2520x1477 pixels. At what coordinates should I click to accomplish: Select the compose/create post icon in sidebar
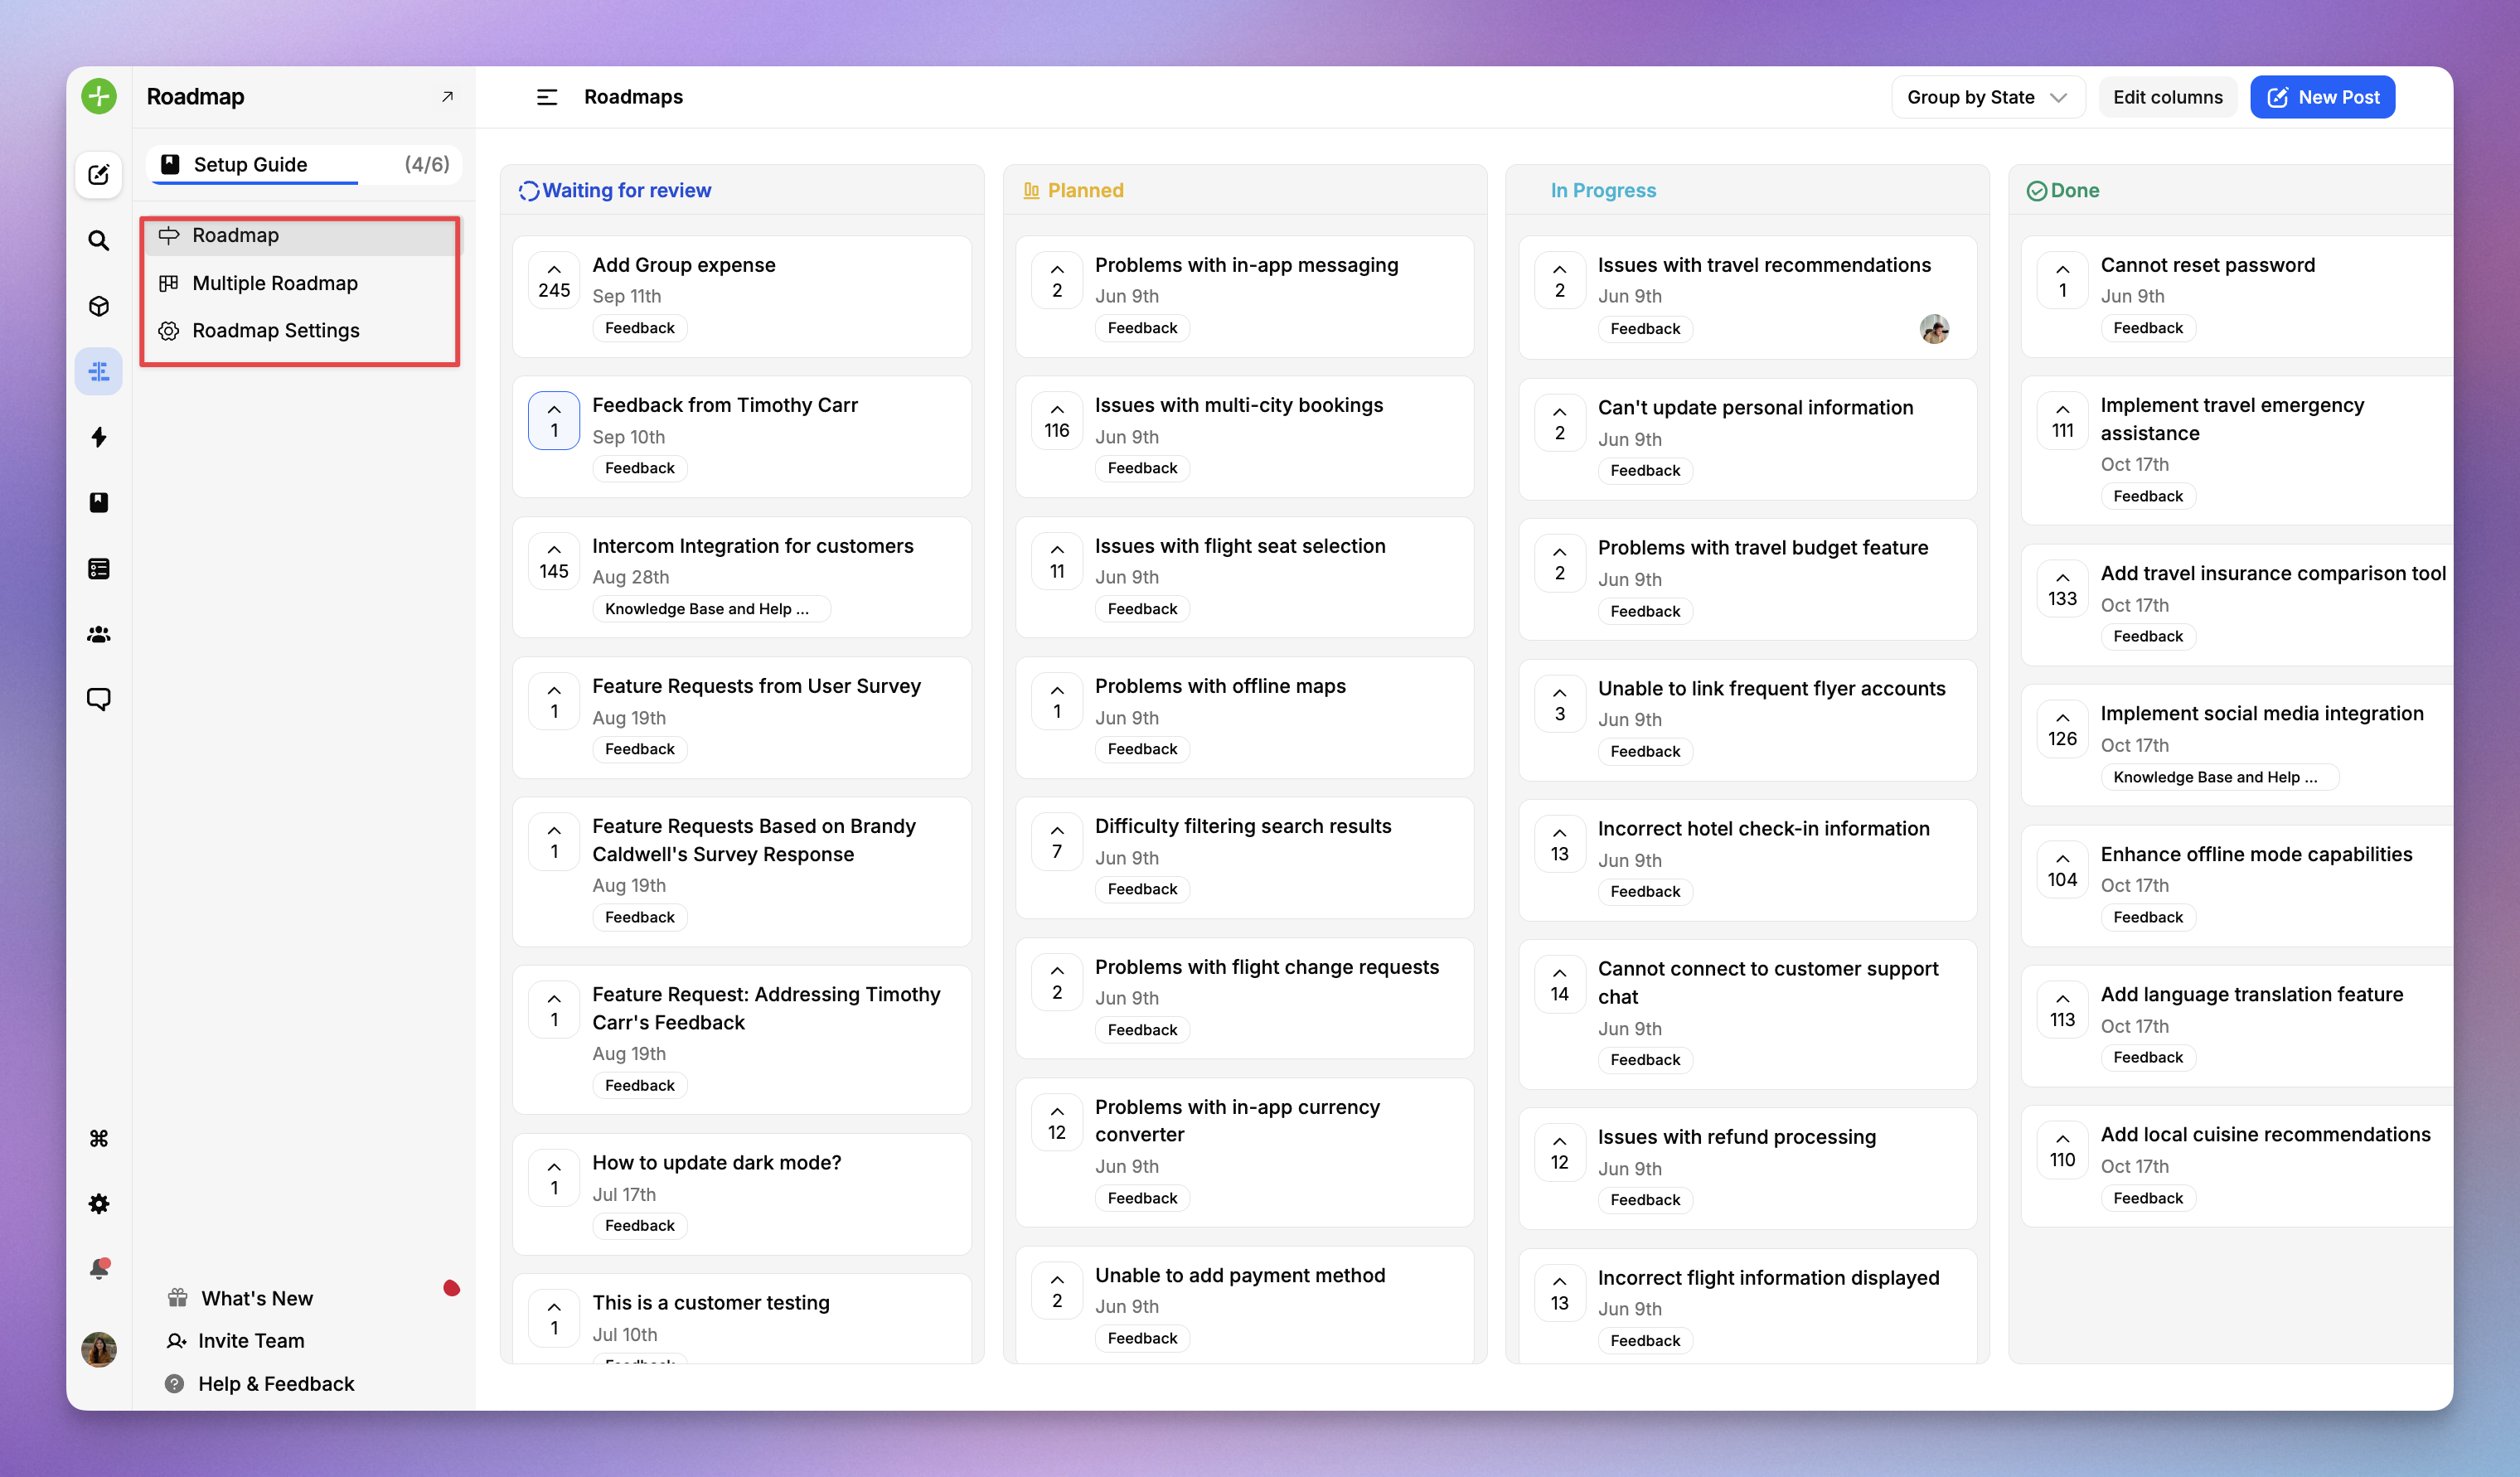point(98,174)
